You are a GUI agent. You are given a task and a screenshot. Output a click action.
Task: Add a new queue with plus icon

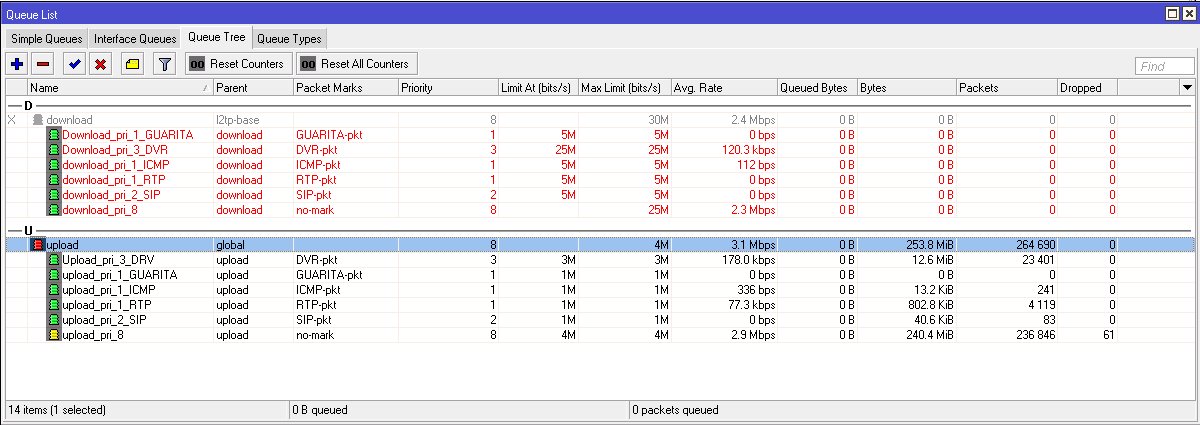point(17,64)
